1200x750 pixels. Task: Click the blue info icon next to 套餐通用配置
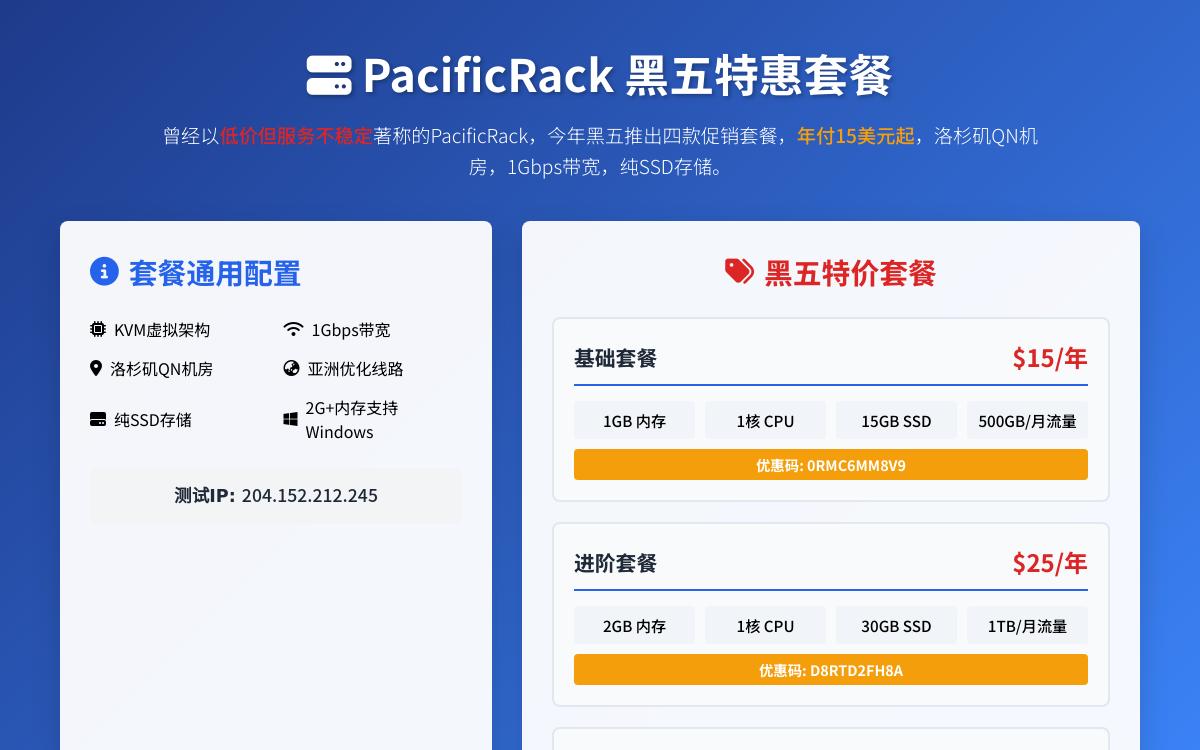click(104, 272)
